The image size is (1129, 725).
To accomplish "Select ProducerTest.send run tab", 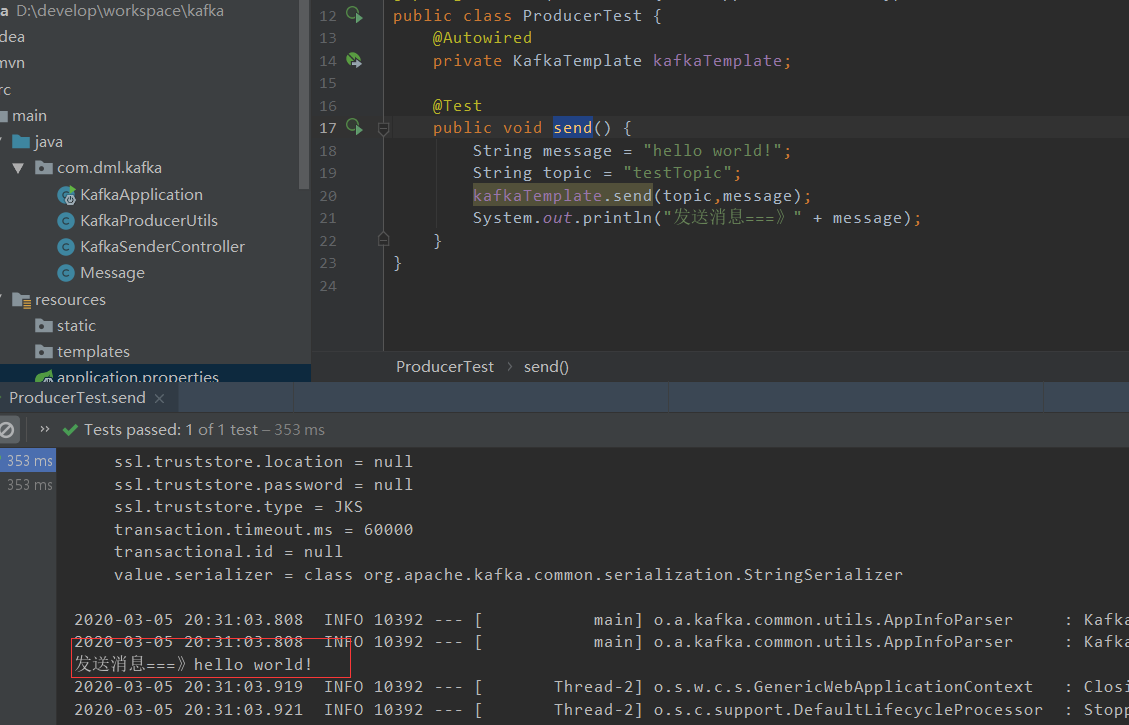I will click(77, 397).
